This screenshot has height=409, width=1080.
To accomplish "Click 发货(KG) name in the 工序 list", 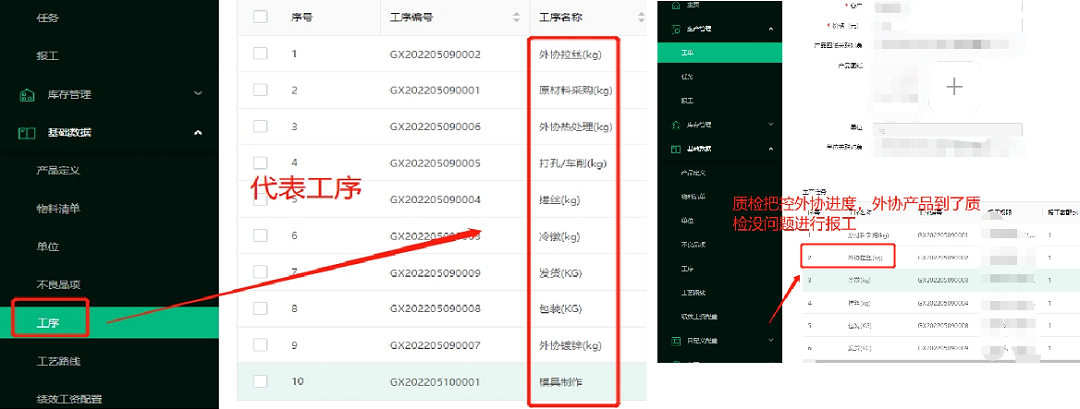I will point(561,273).
